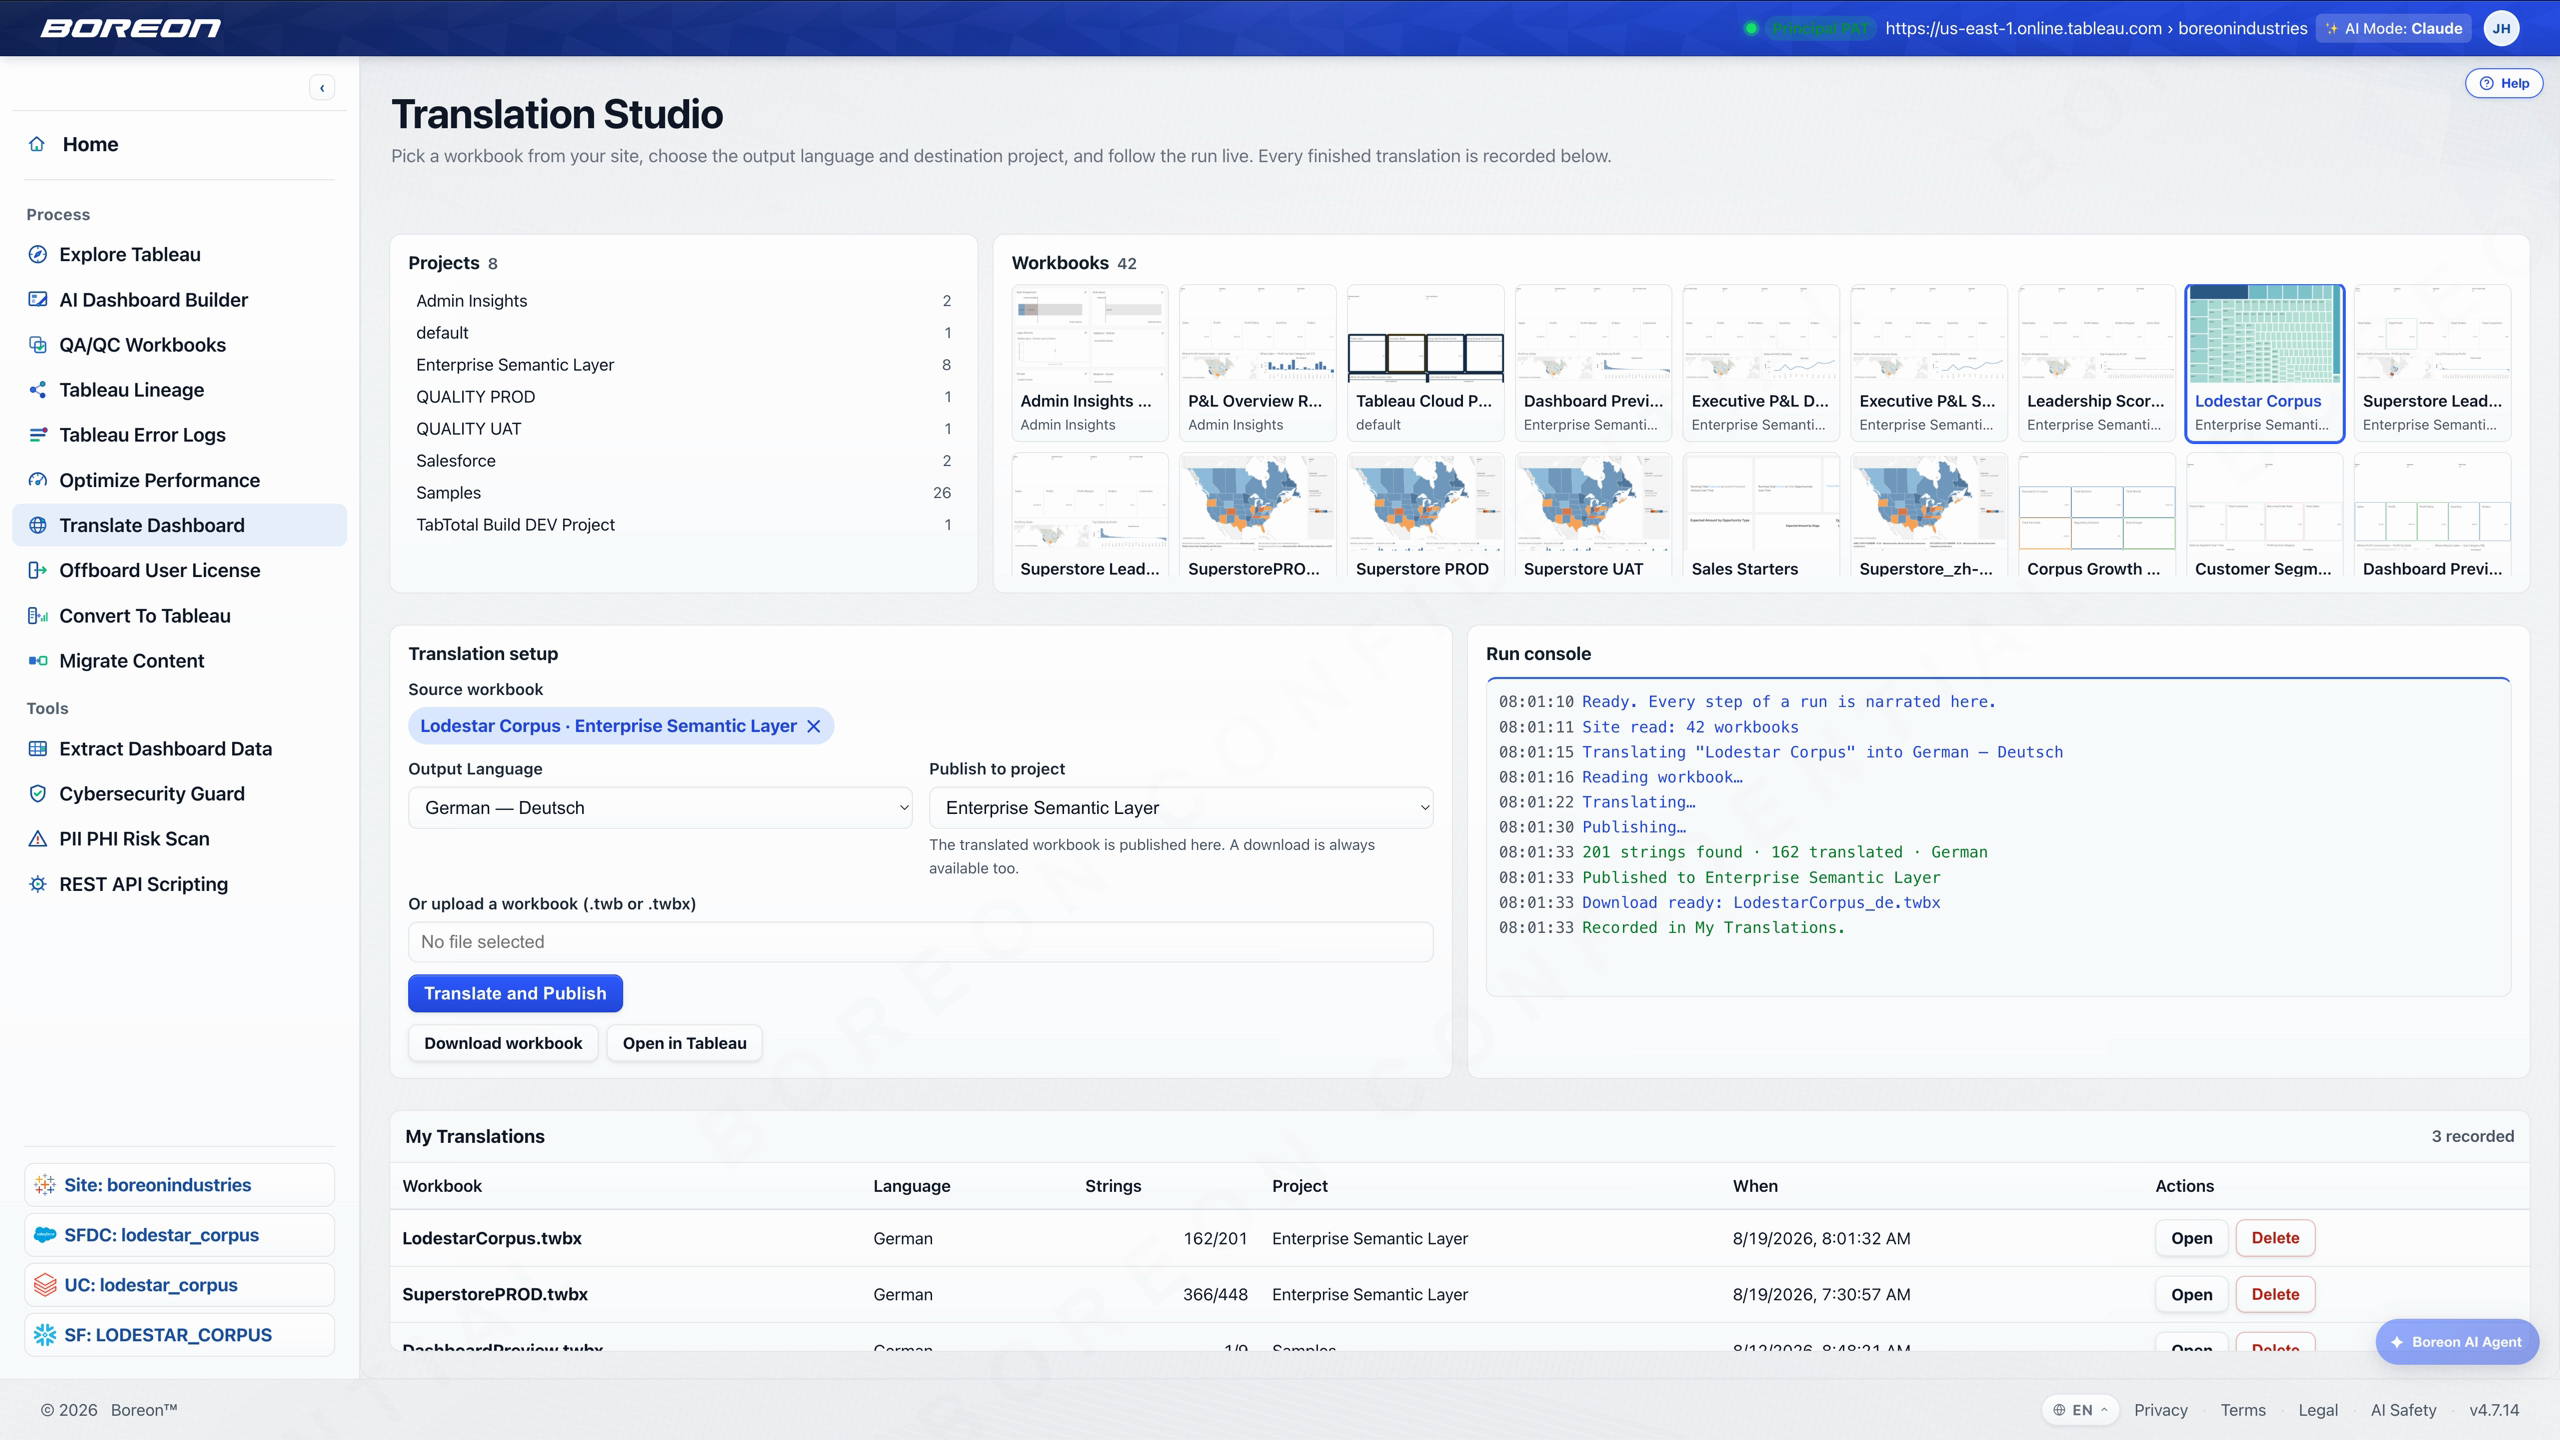Delete the SuperstorePROD.twbx translation

(2275, 1294)
